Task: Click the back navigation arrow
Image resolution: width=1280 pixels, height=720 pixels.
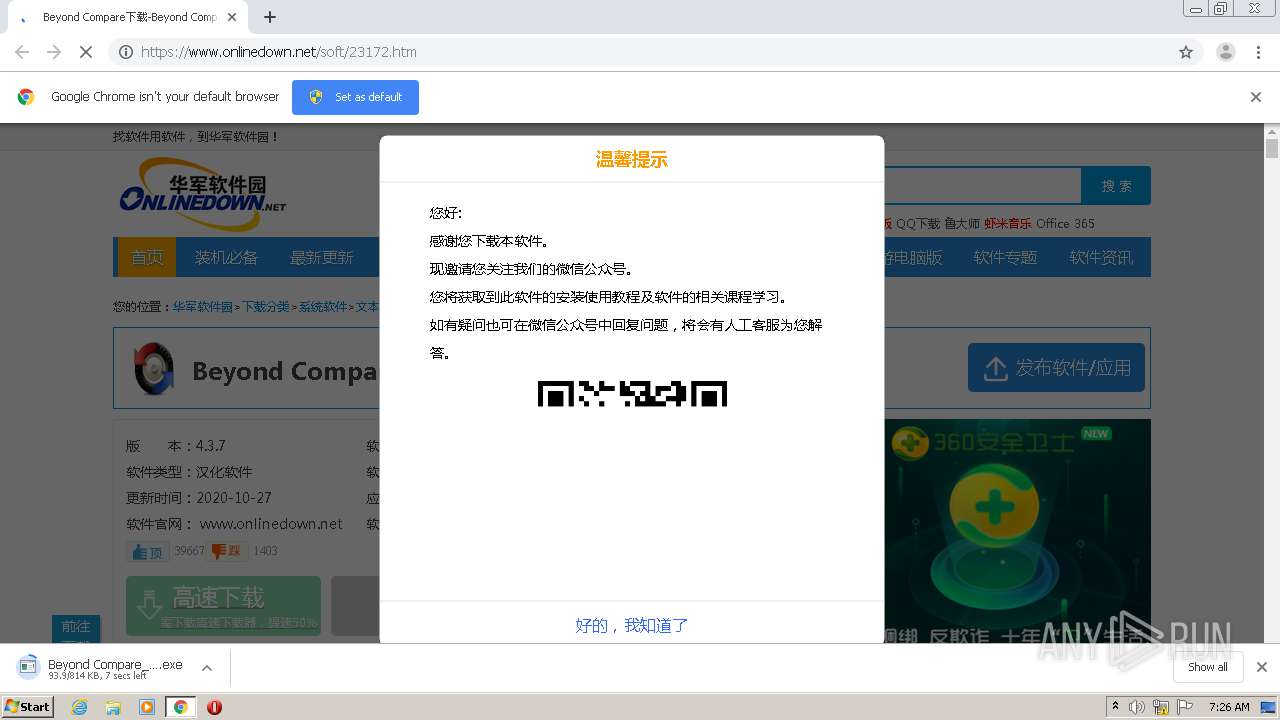Action: point(22,52)
